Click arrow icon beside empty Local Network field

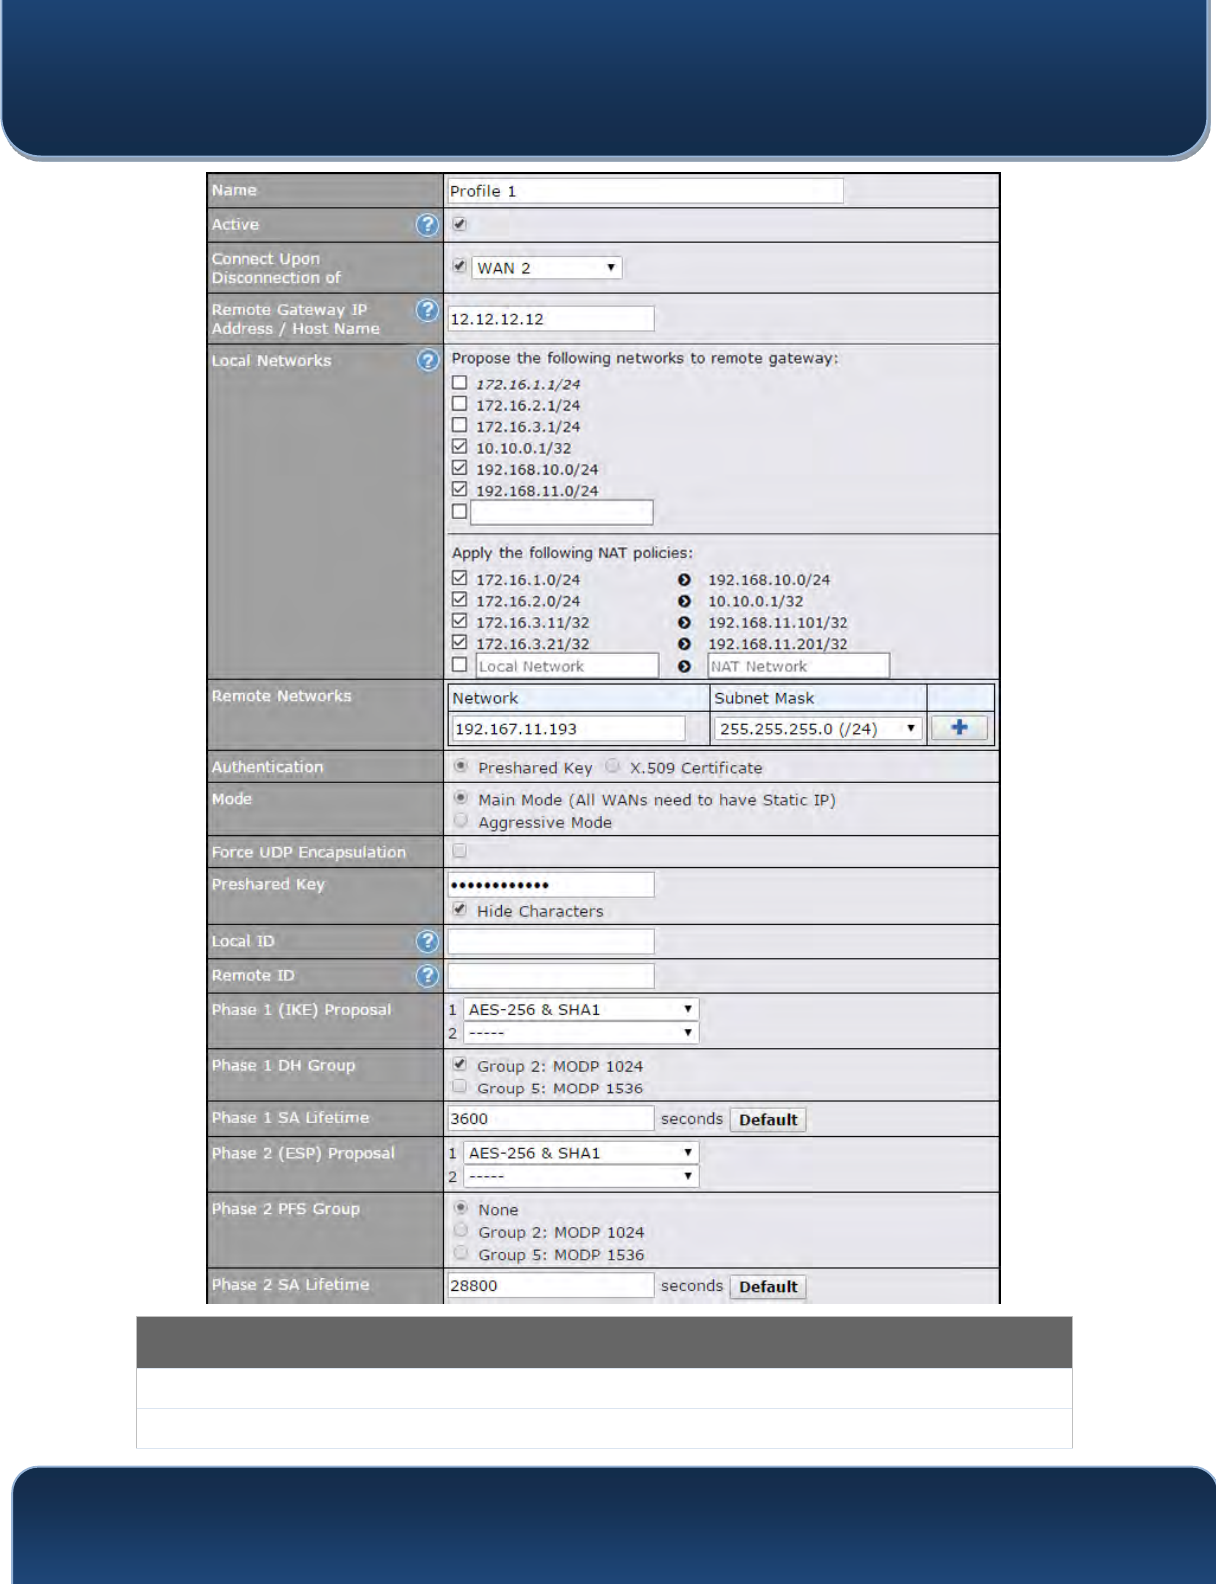(684, 666)
